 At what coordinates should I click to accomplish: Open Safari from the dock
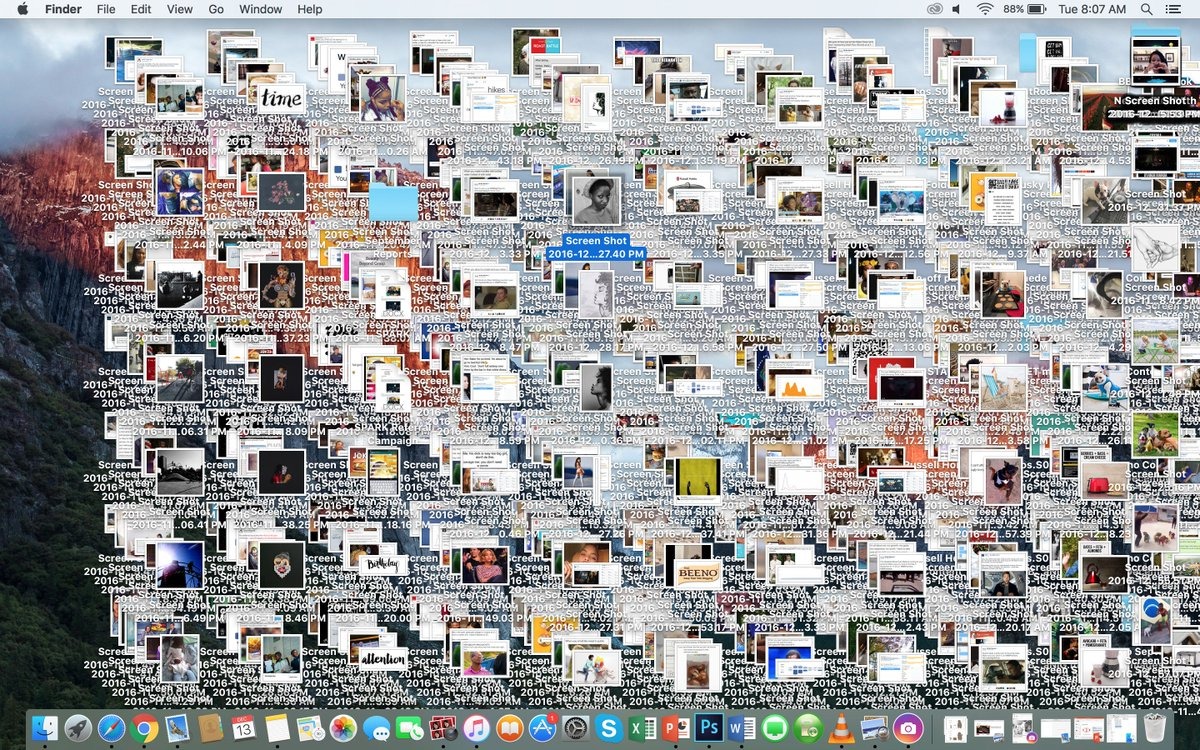111,729
